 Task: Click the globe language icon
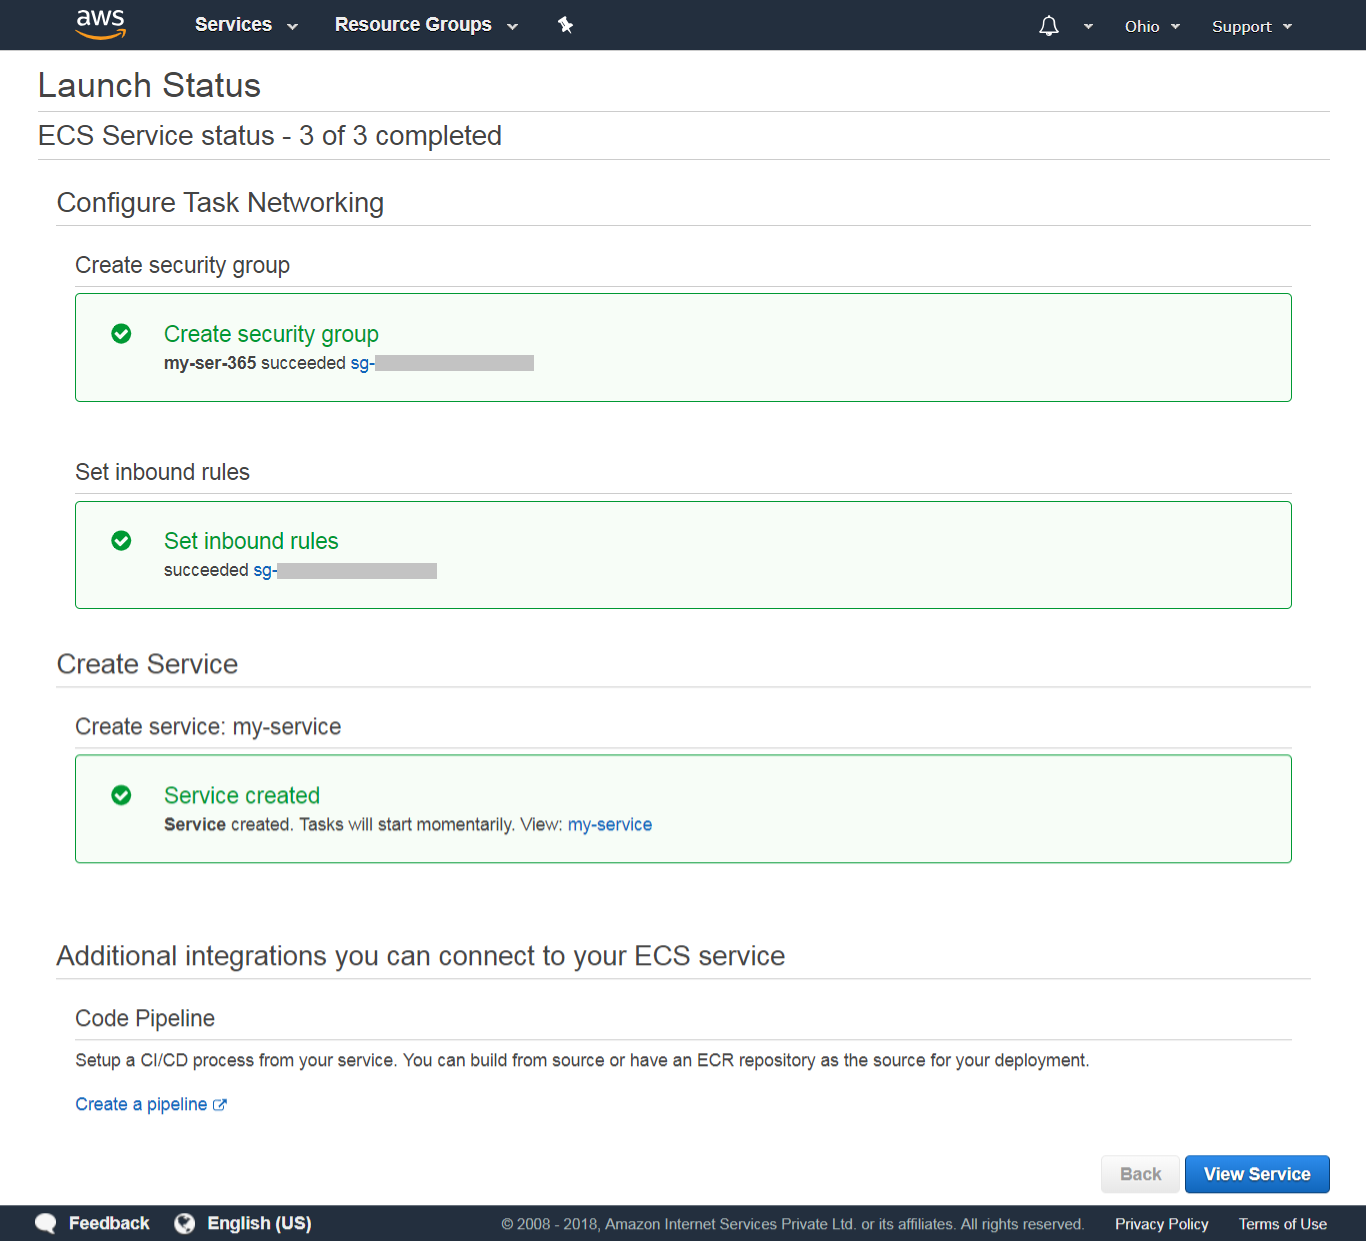coord(184,1223)
